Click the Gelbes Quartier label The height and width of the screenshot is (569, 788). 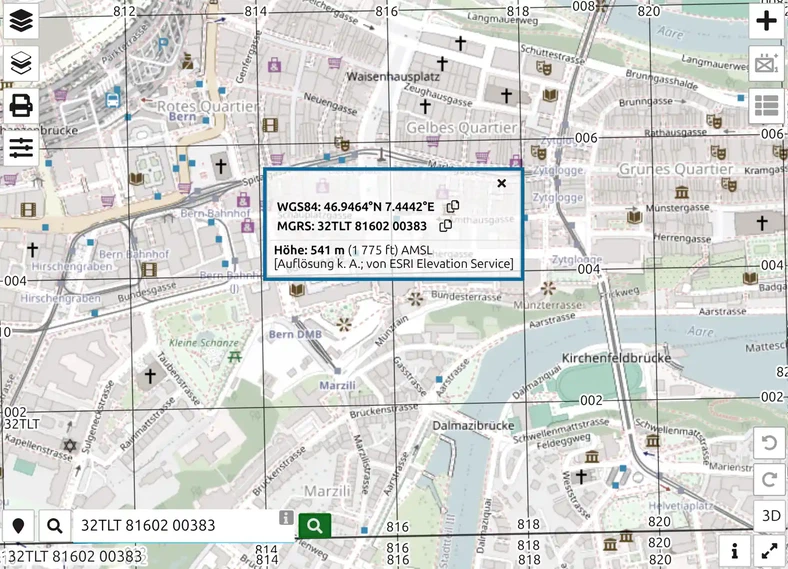point(461,128)
